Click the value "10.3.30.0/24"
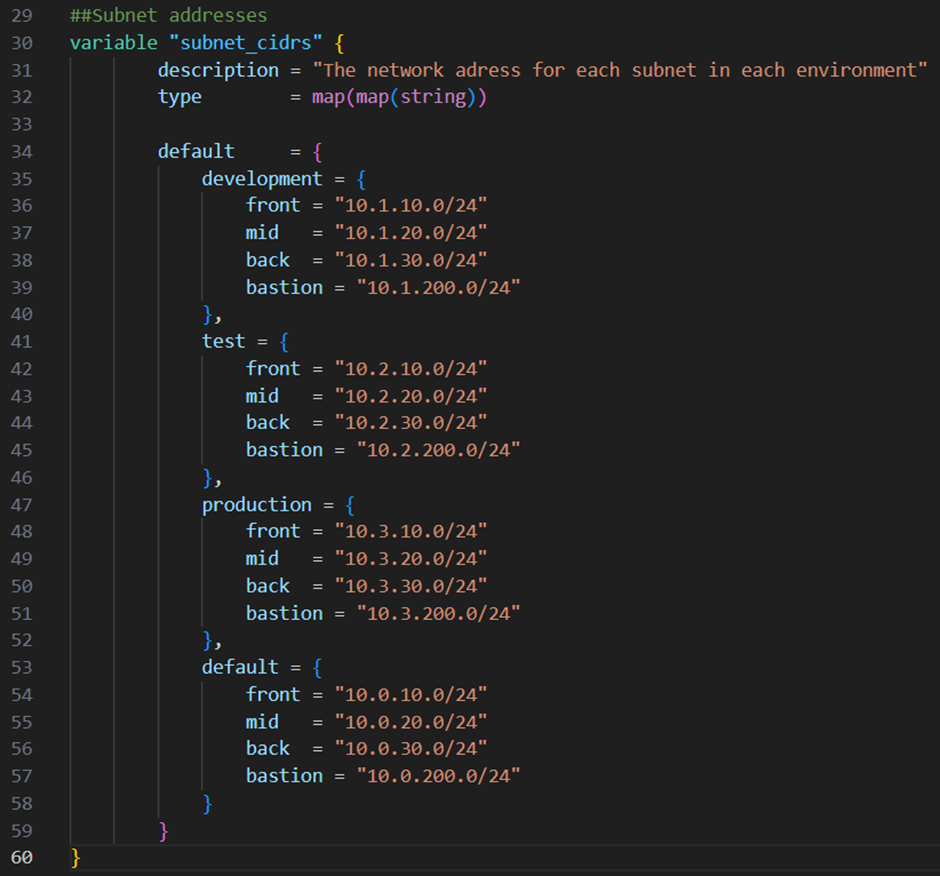The image size is (940, 876). 411,586
